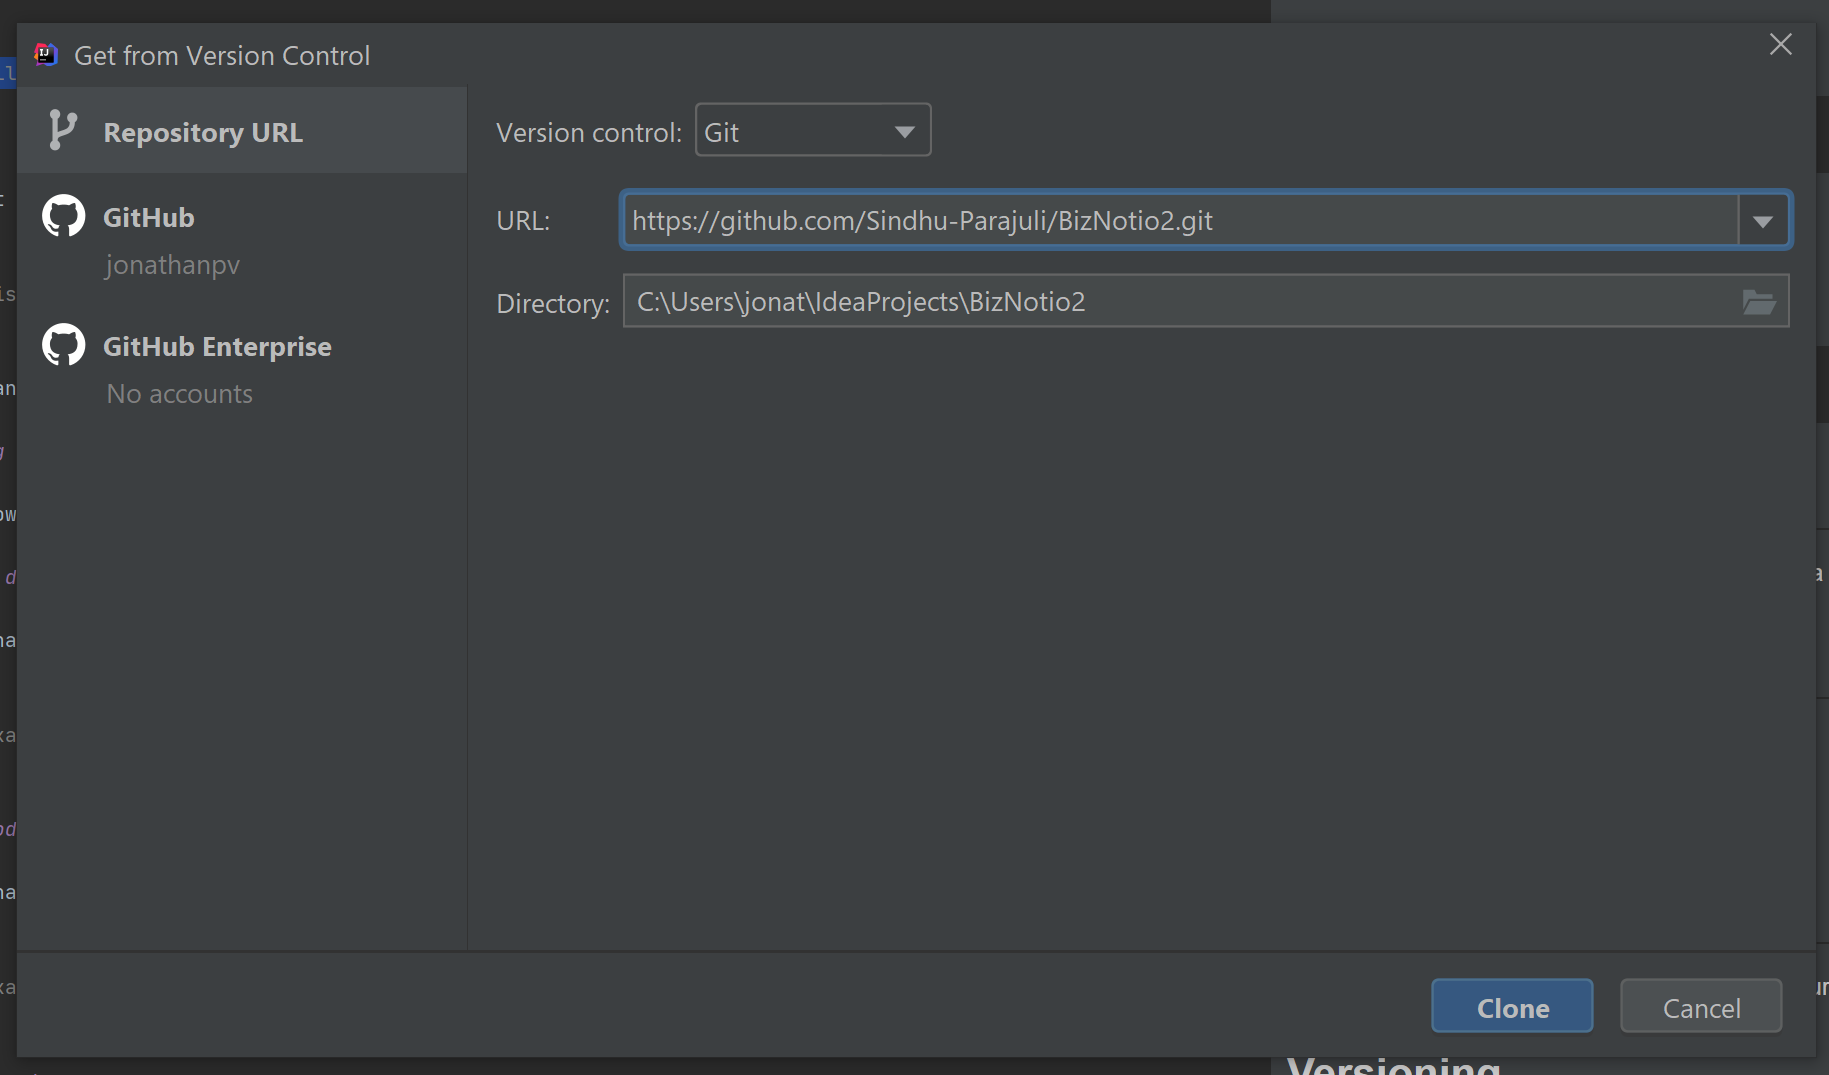The height and width of the screenshot is (1075, 1829).
Task: Select the Repository URL option
Action: 242,131
